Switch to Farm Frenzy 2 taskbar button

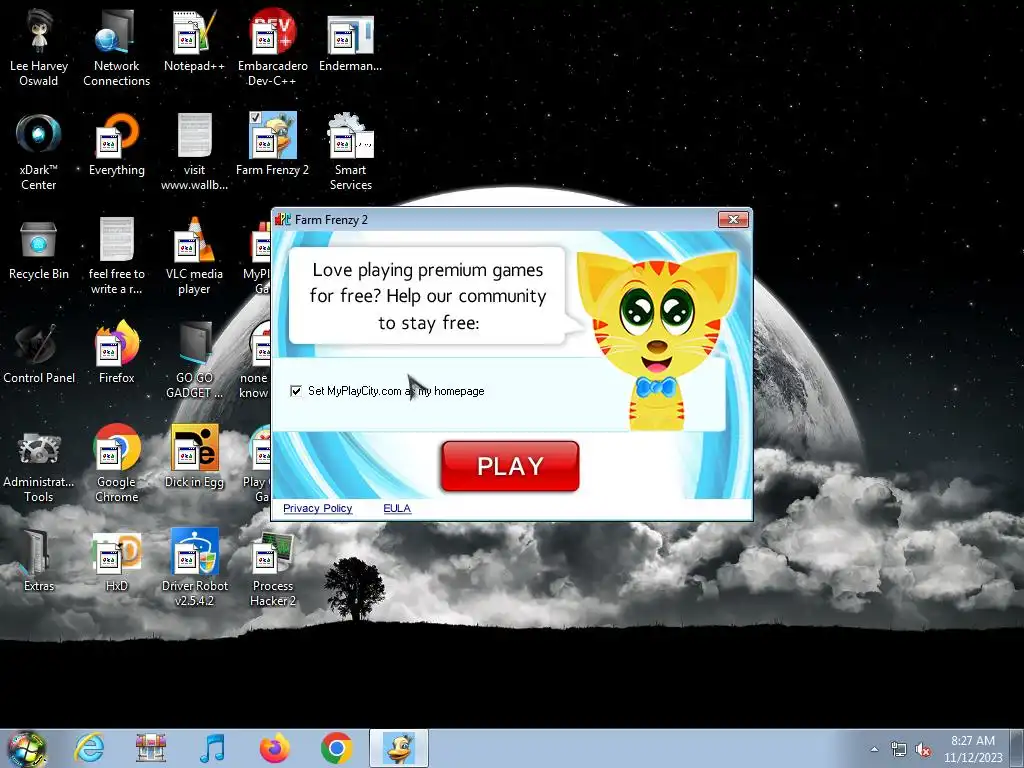399,748
